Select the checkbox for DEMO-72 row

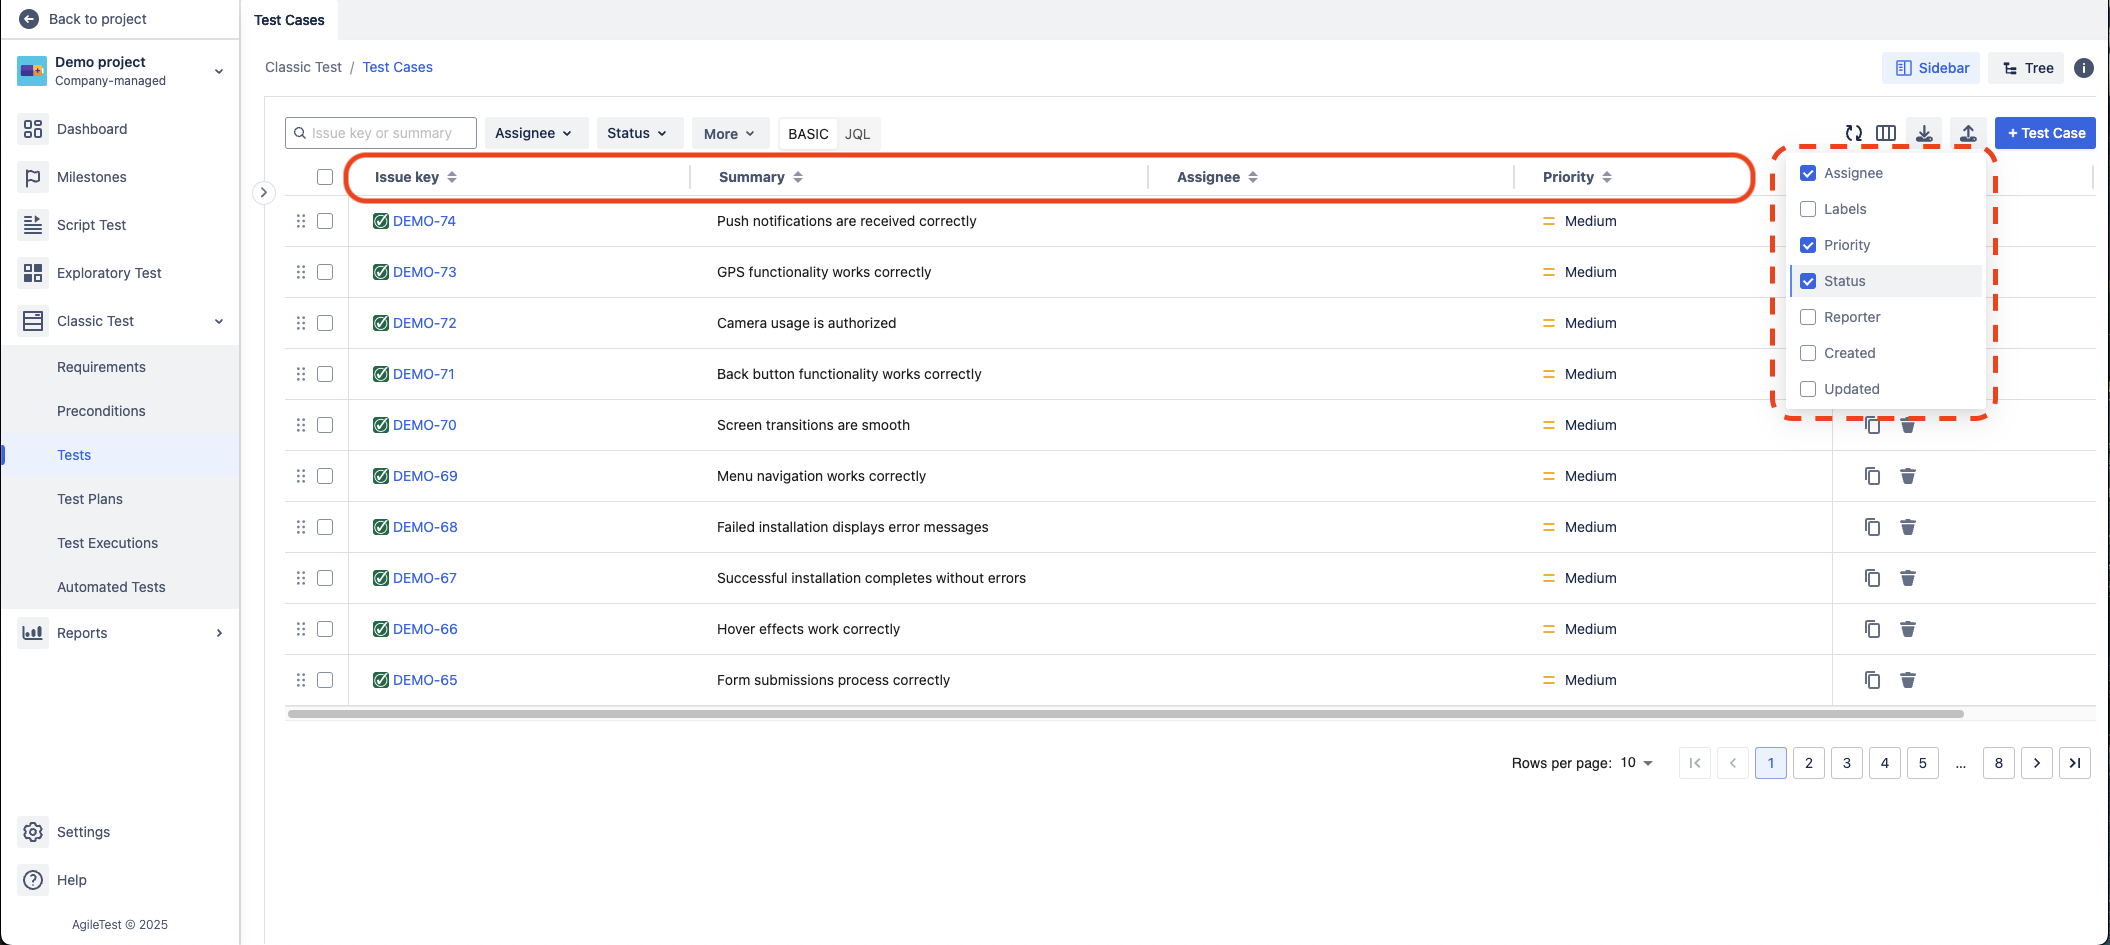[x=325, y=323]
